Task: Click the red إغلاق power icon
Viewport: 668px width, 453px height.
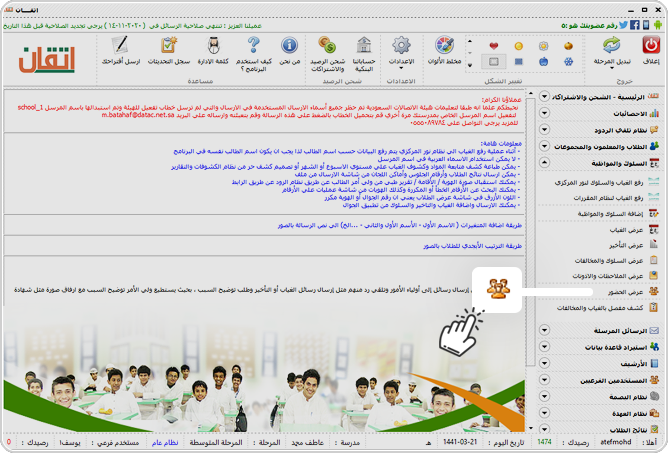Action: click(651, 45)
